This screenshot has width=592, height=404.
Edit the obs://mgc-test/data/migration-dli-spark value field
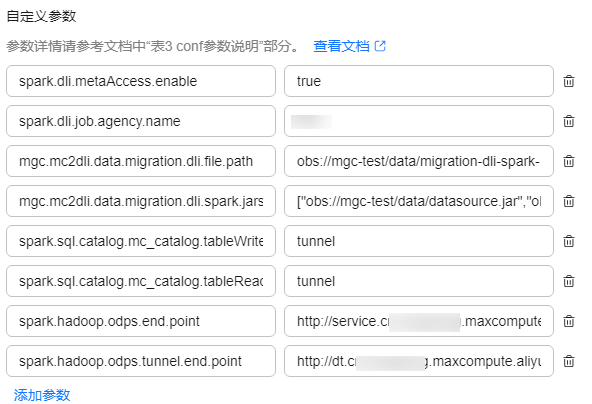coord(419,161)
